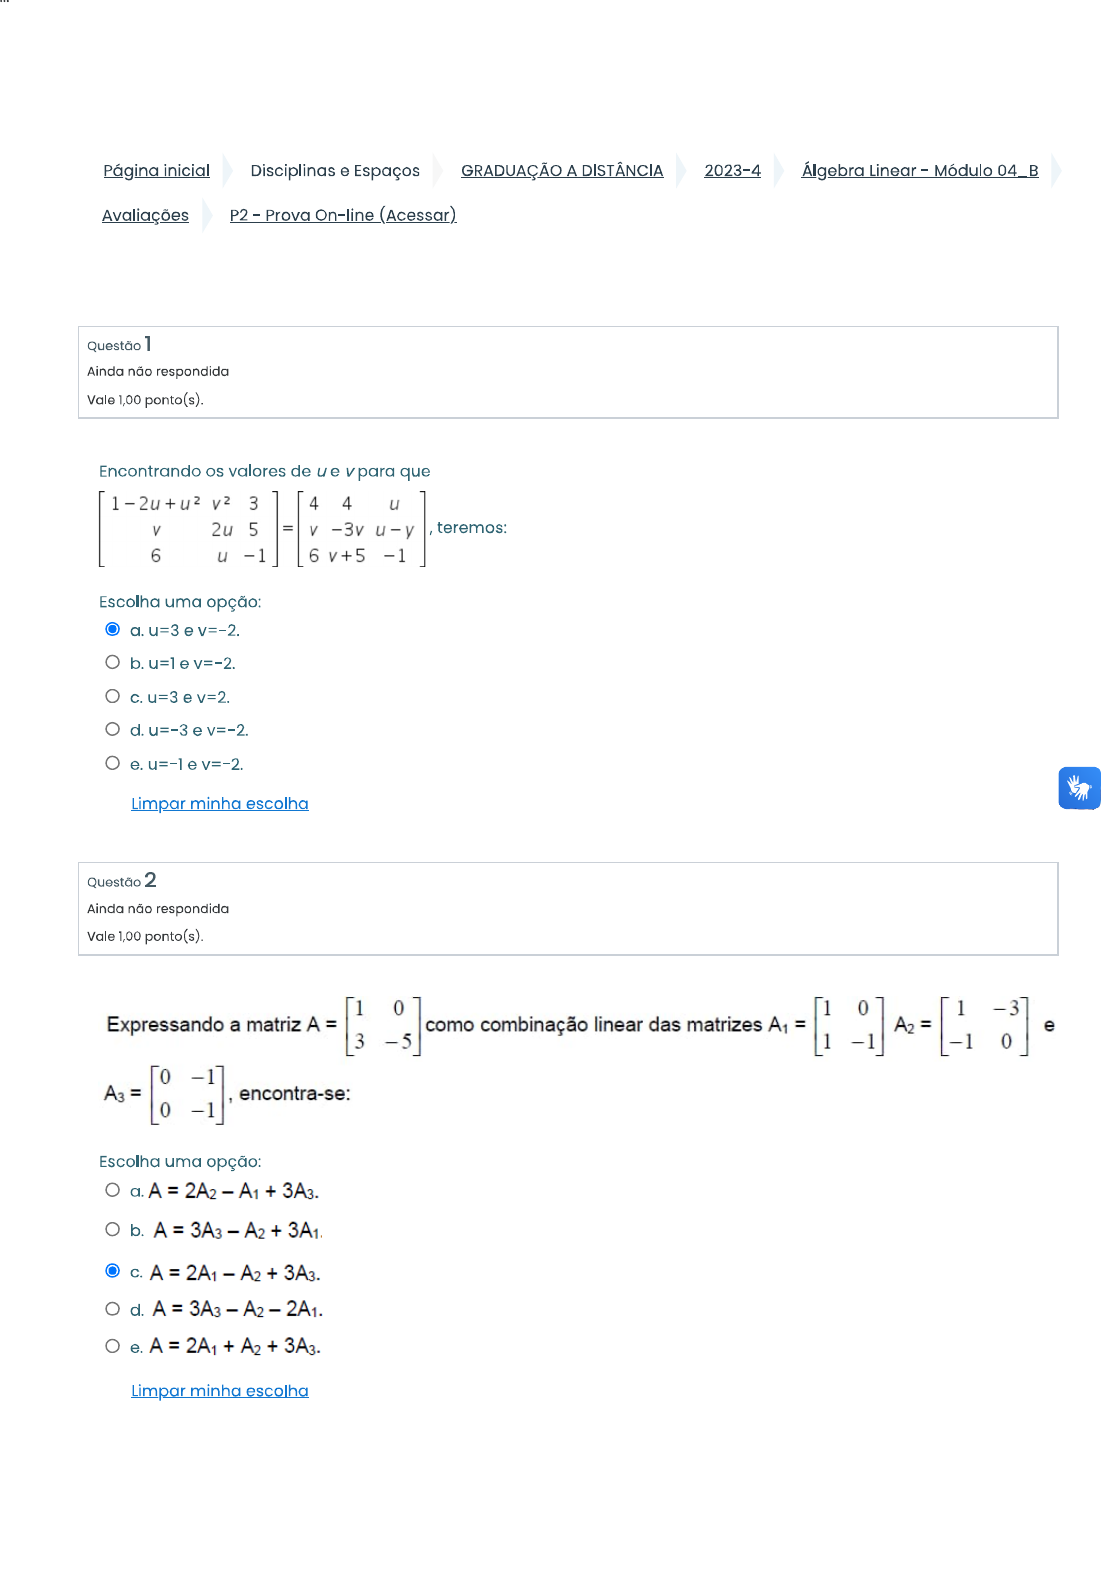Navigate to Avaliações breadcrumb

[145, 215]
